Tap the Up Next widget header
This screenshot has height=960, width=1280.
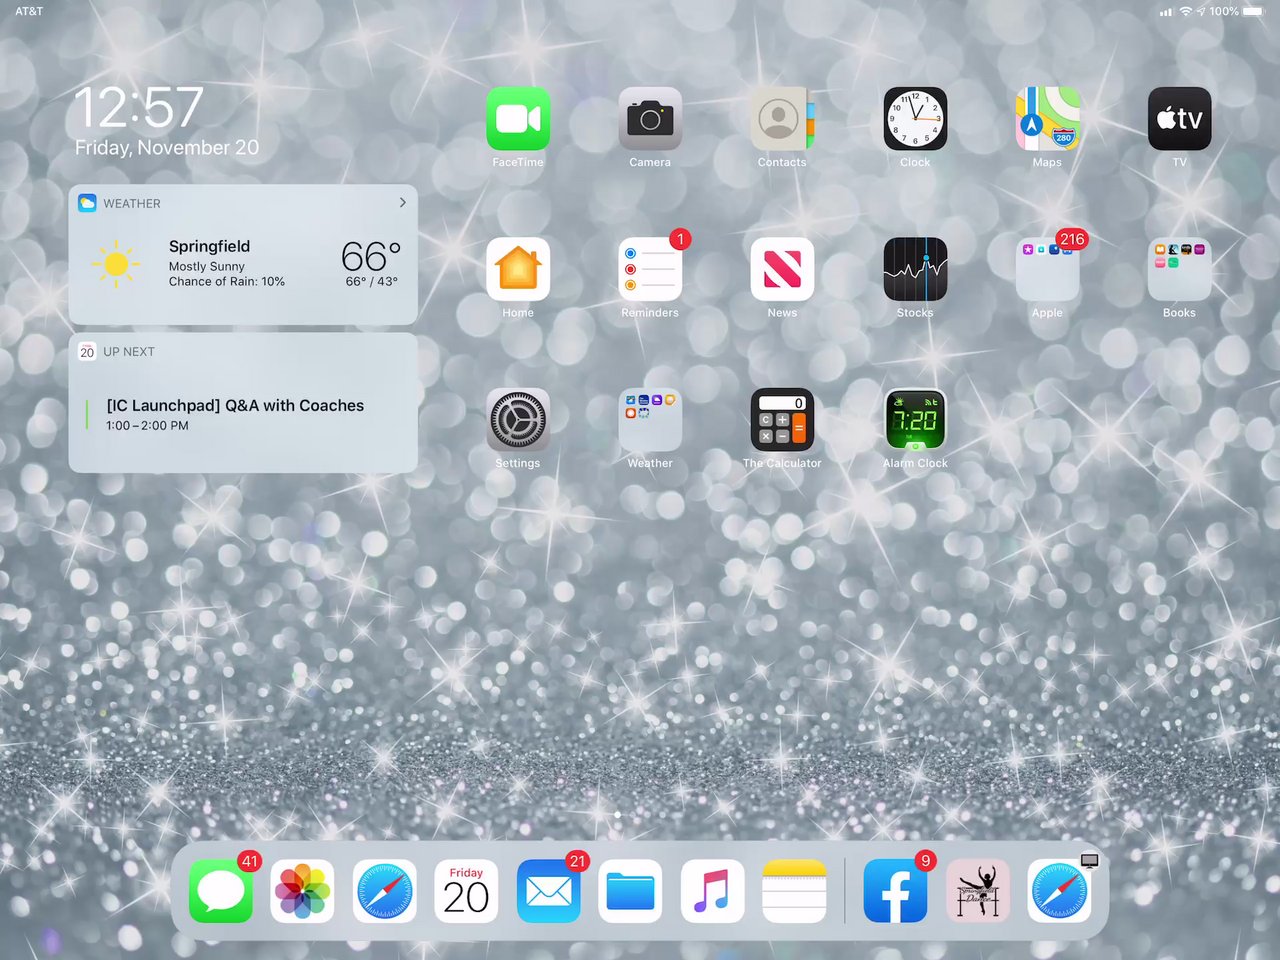[x=116, y=352]
